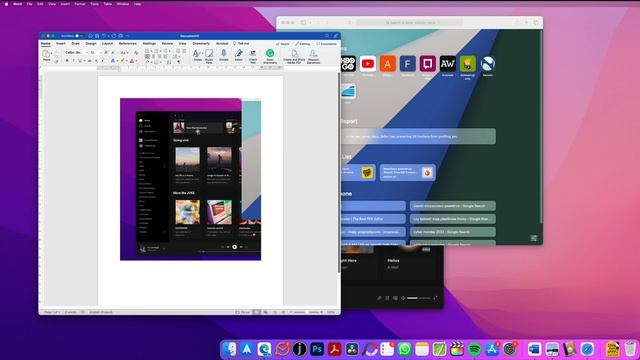Open the Editing mode dropdown in Word

[303, 44]
